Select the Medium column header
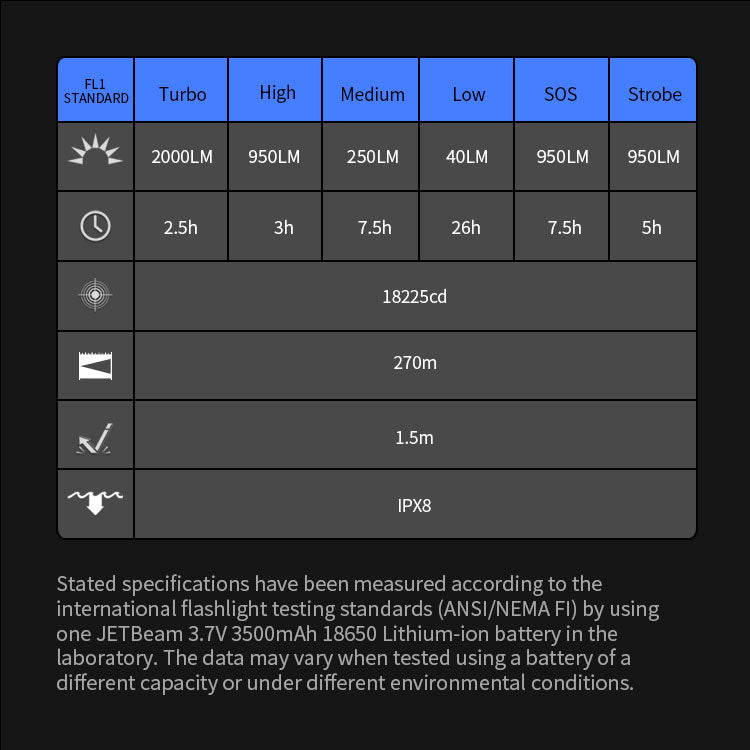 [x=372, y=94]
